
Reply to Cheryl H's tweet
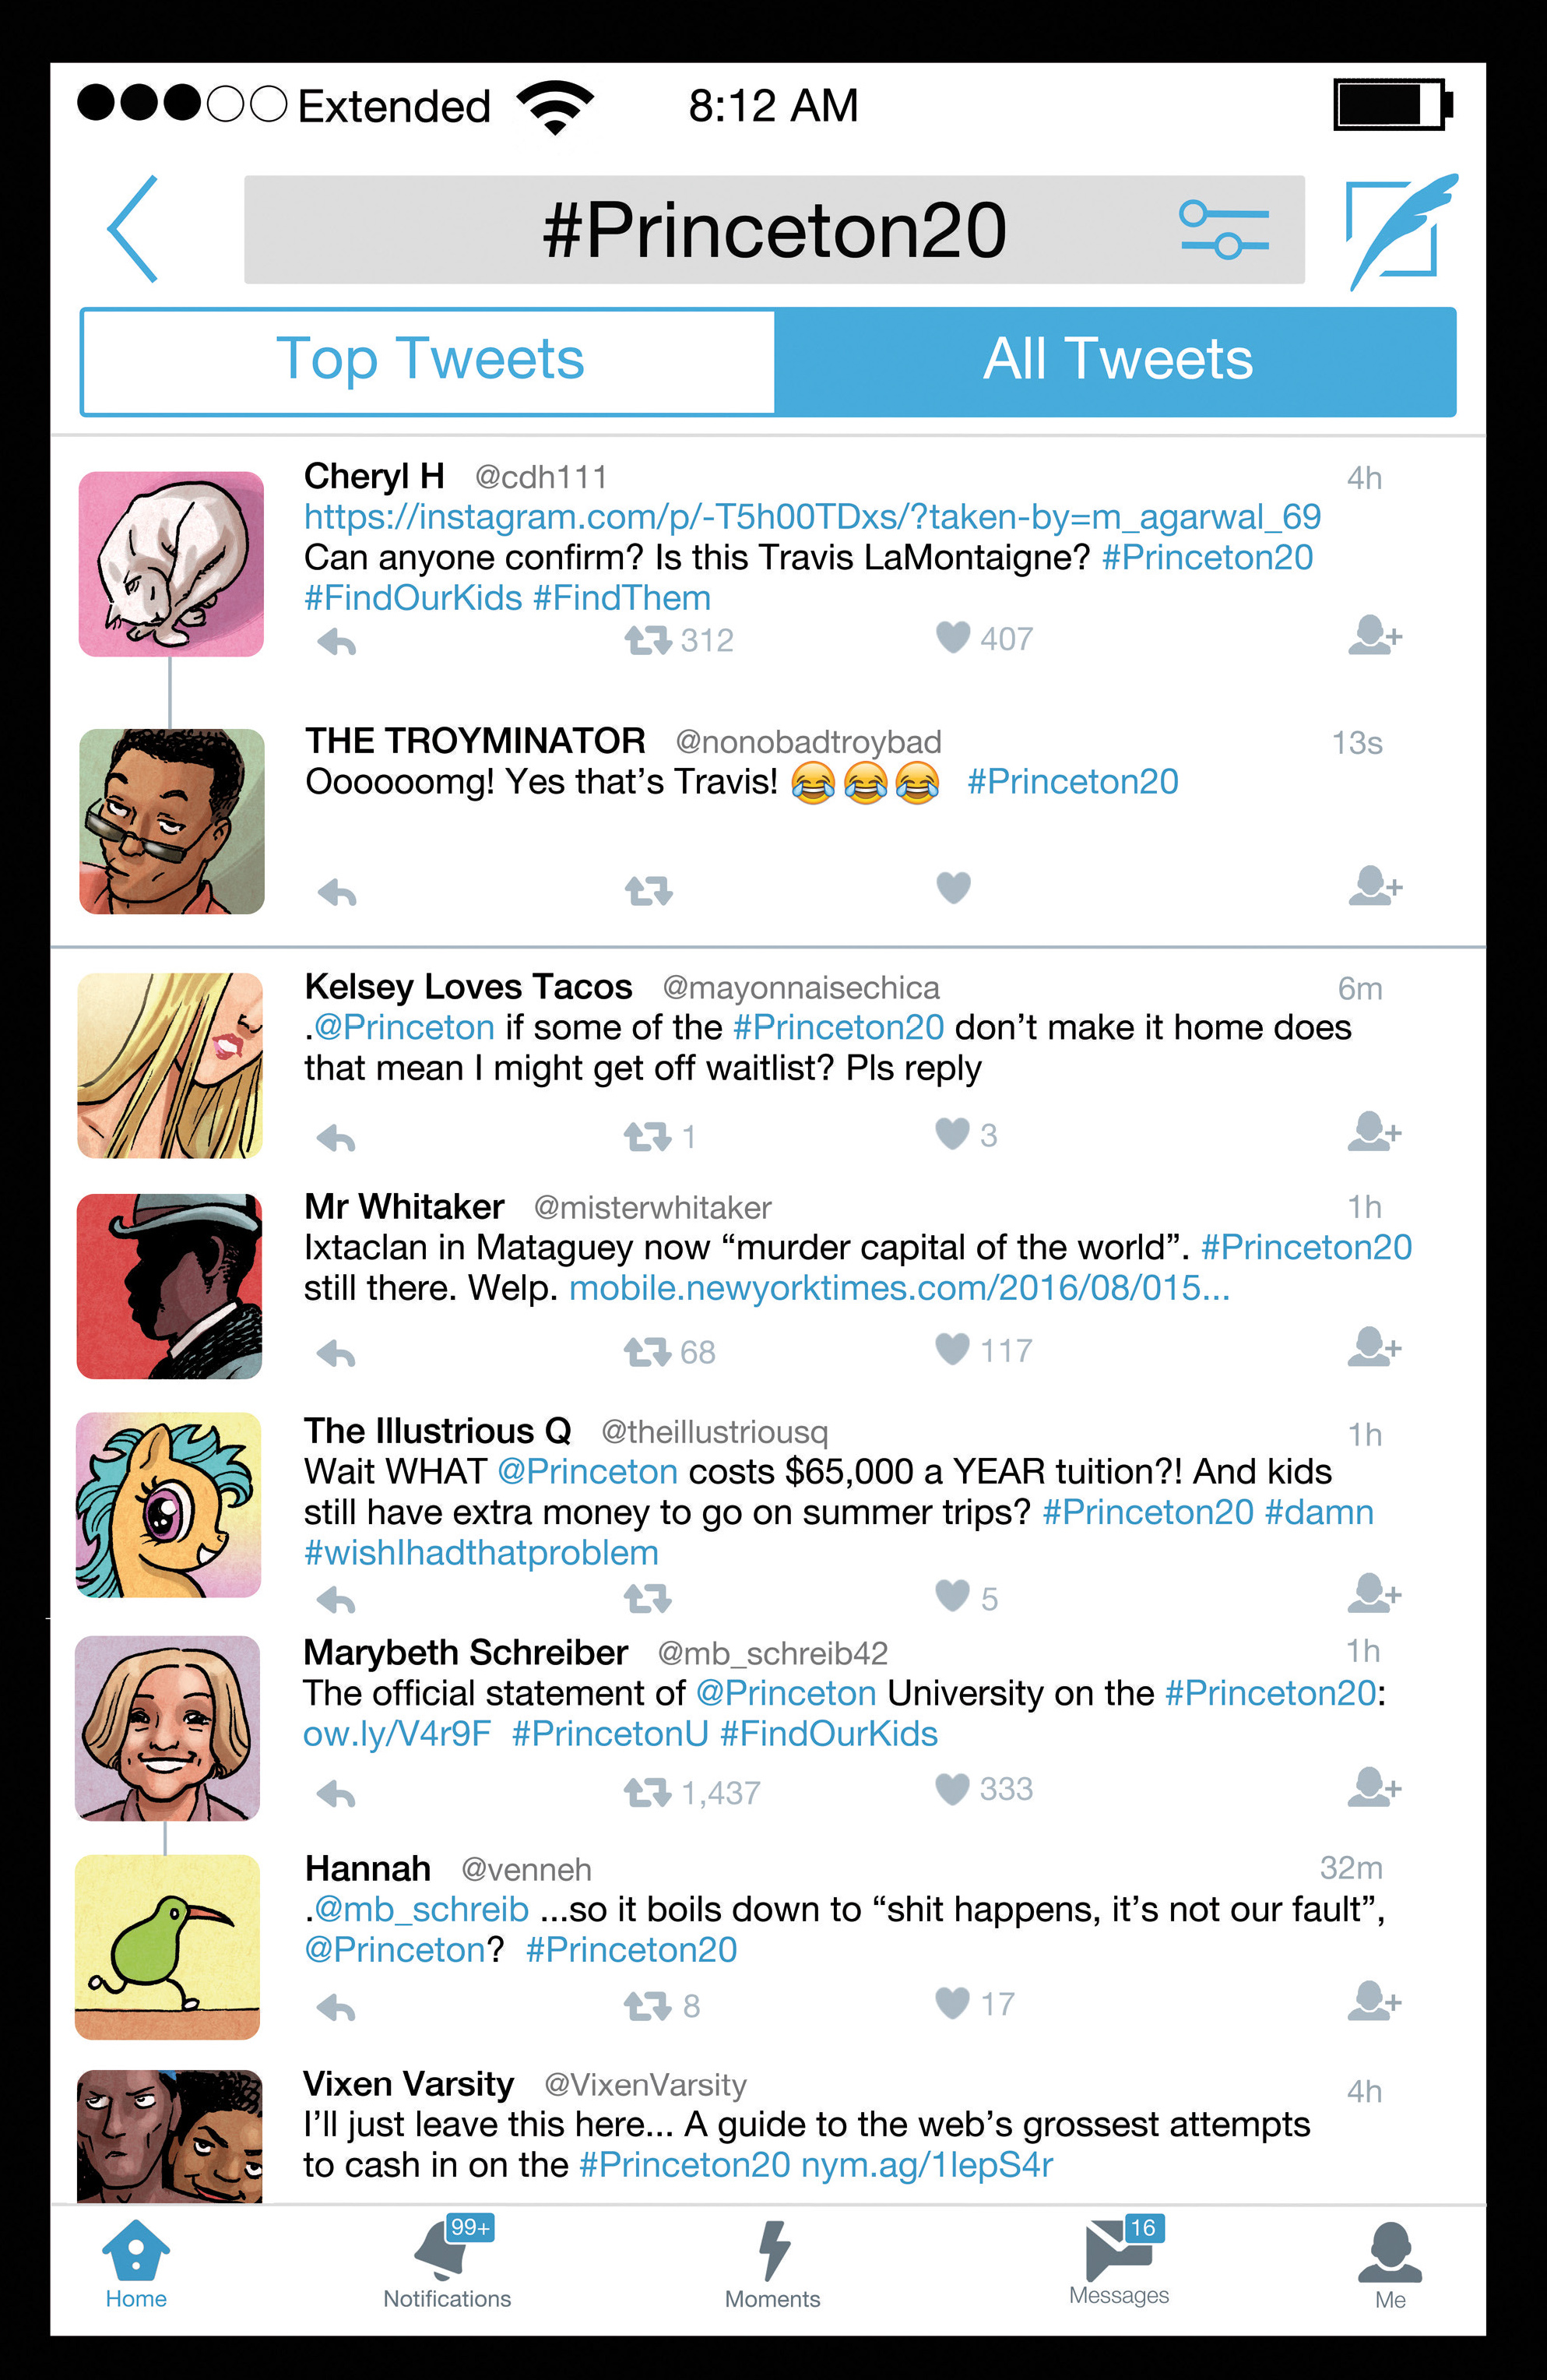pos(337,642)
